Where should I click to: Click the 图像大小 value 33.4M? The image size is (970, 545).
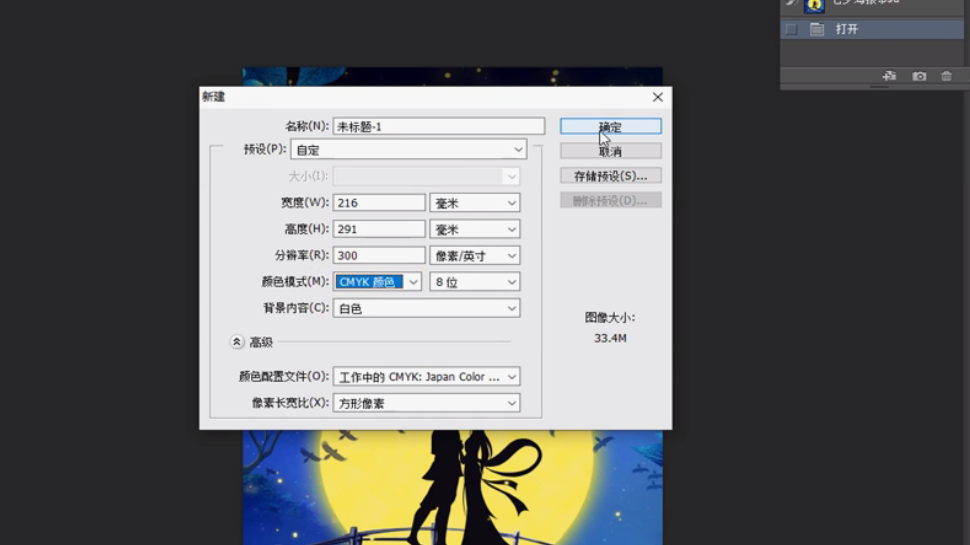point(610,338)
